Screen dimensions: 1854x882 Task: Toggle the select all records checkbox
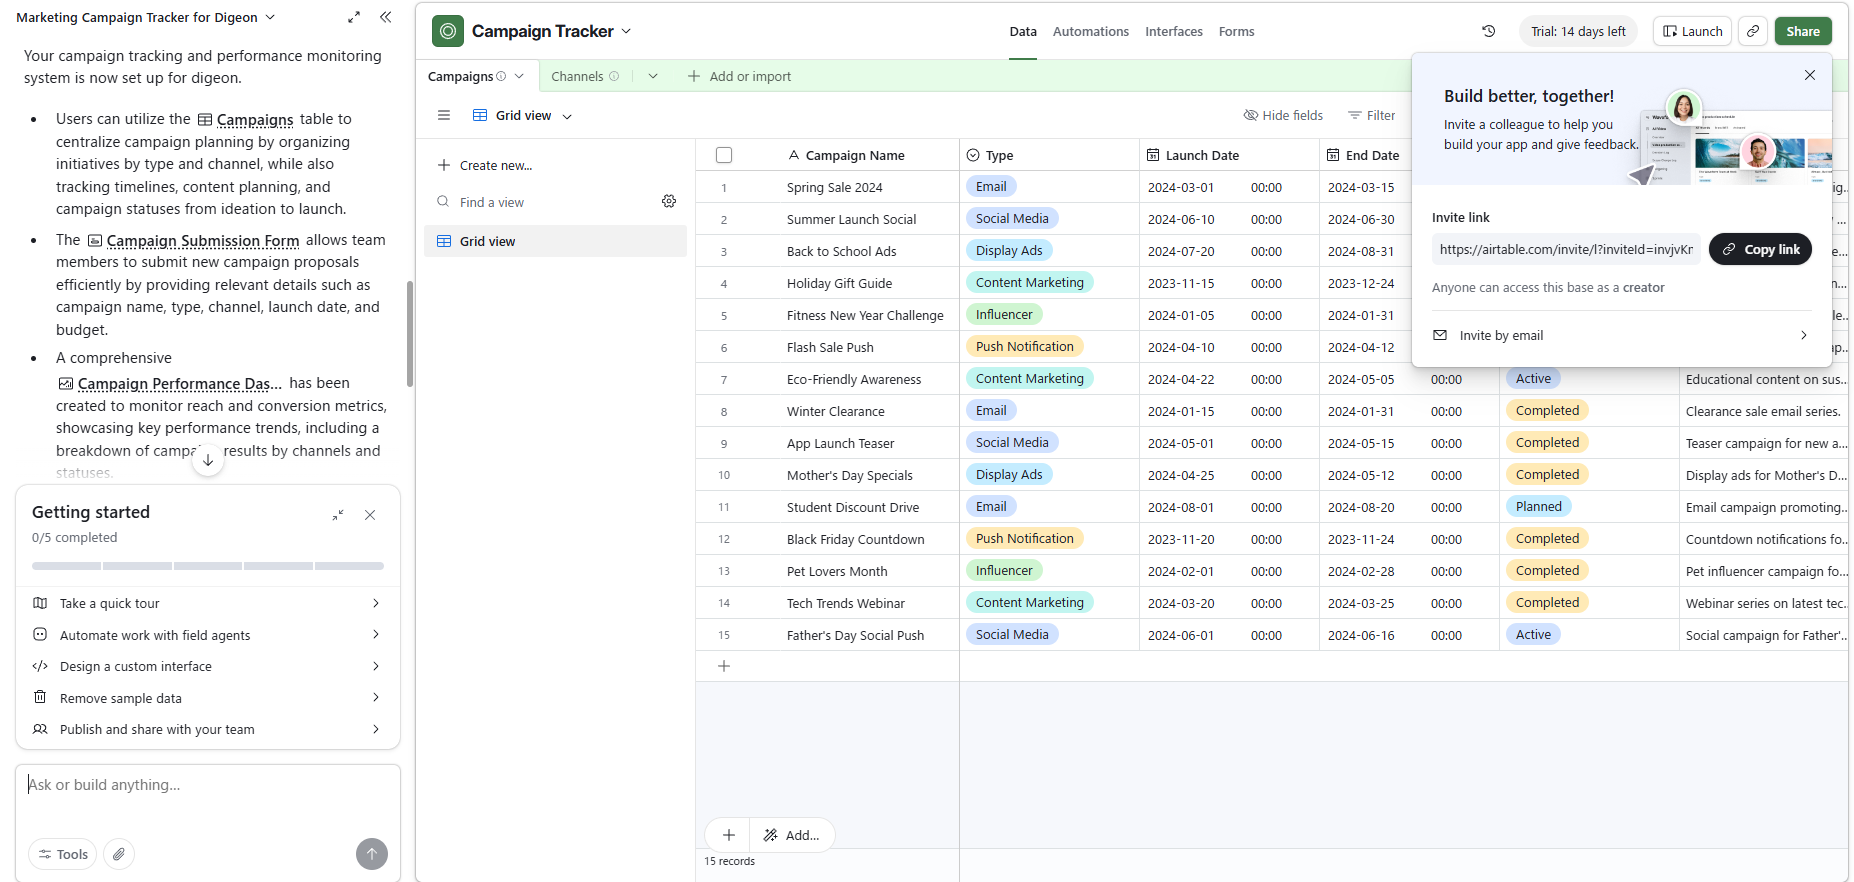724,155
